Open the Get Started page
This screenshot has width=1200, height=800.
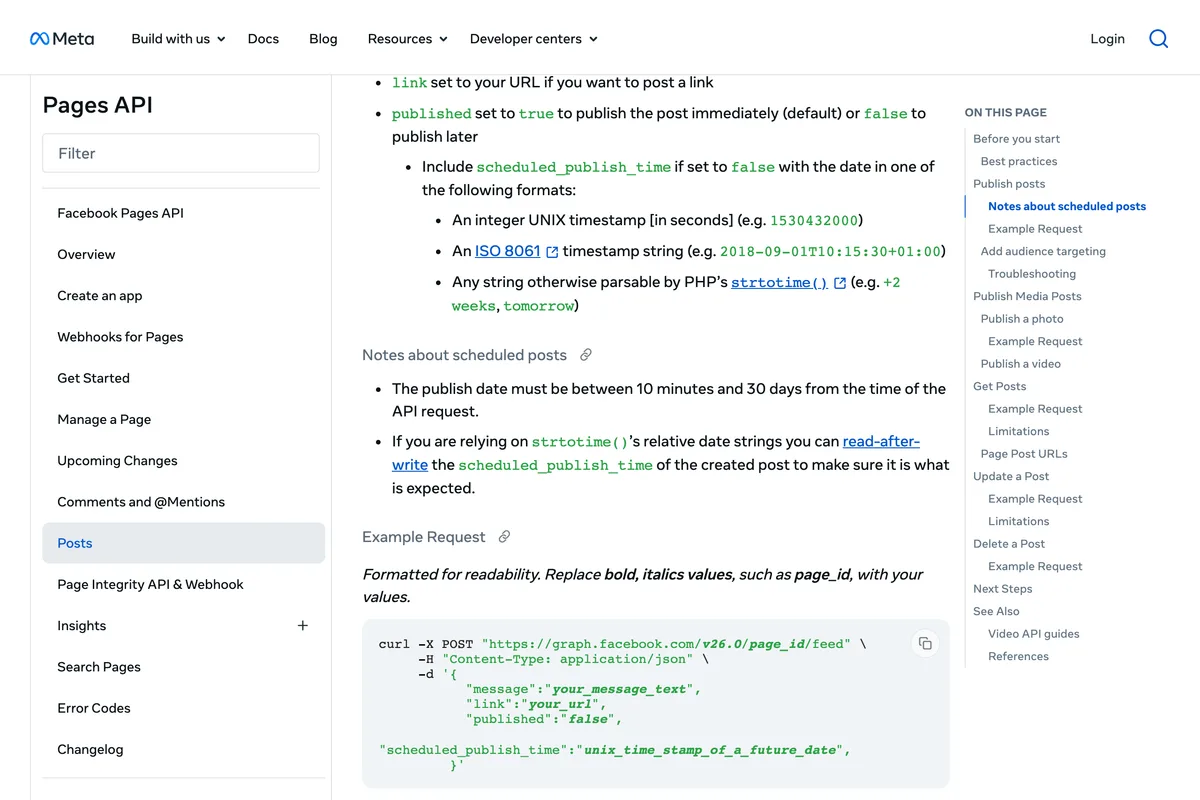93,378
